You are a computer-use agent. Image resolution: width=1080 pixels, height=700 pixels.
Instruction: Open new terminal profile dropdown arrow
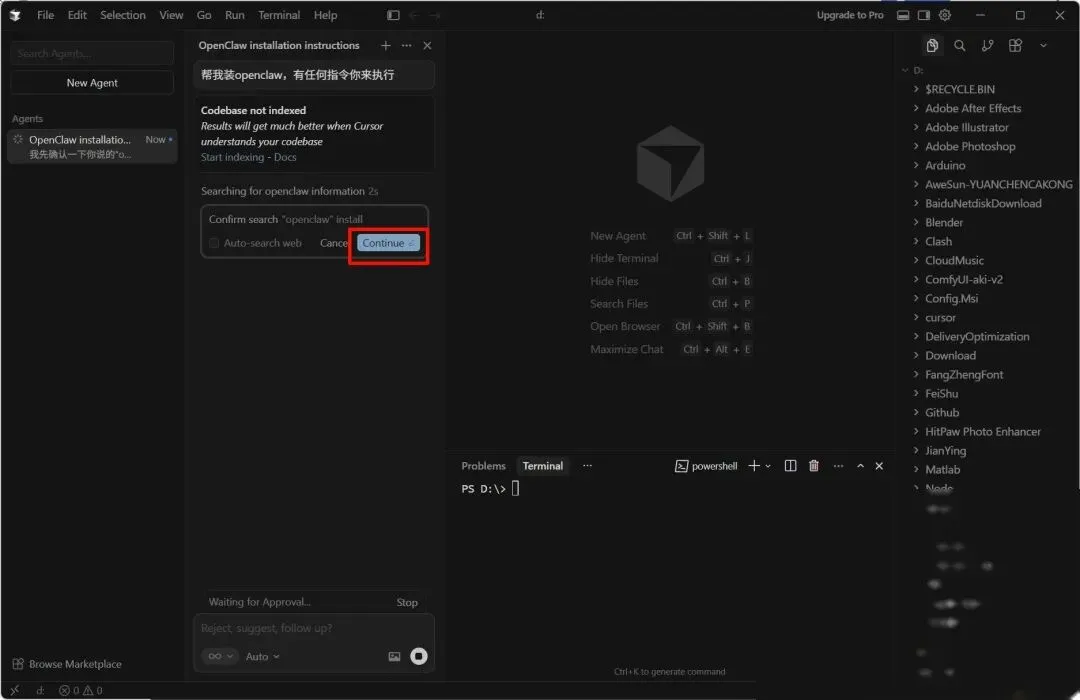tap(768, 466)
